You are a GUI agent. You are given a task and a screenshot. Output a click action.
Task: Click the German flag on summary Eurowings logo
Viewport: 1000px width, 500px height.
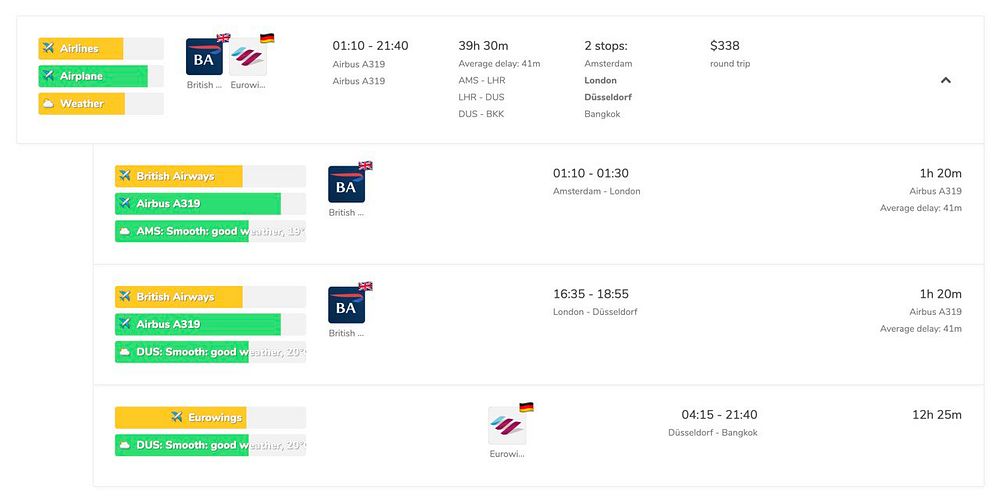pyautogui.click(x=267, y=38)
